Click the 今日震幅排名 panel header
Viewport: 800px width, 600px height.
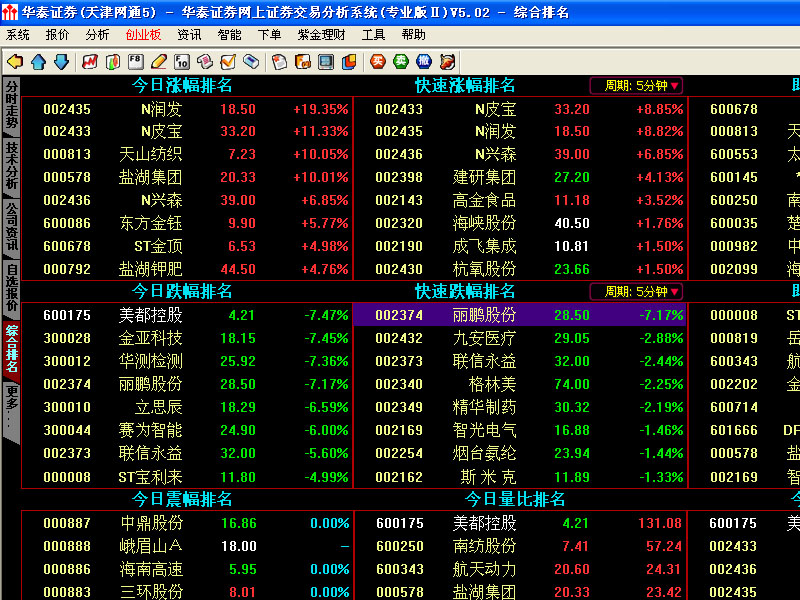pyautogui.click(x=182, y=499)
